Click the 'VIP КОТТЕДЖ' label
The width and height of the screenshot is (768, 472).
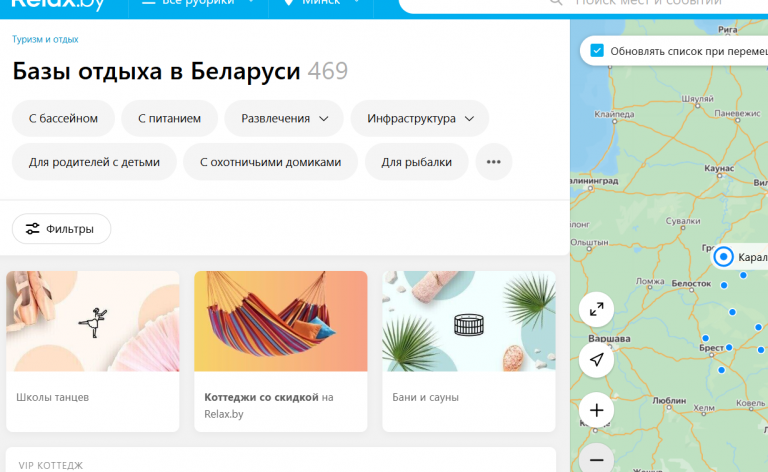point(51,465)
